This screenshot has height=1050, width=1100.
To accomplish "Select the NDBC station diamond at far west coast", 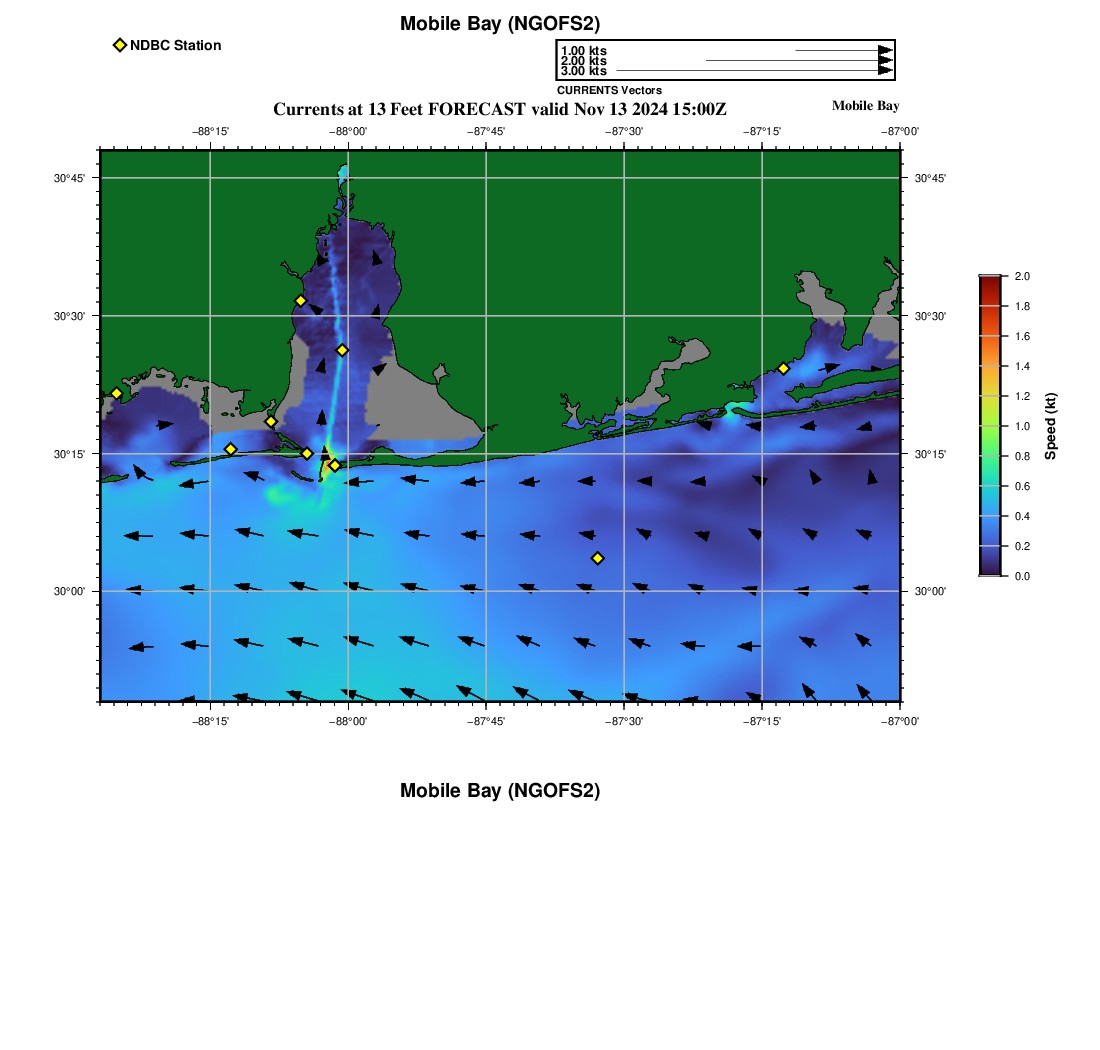I will tap(116, 393).
